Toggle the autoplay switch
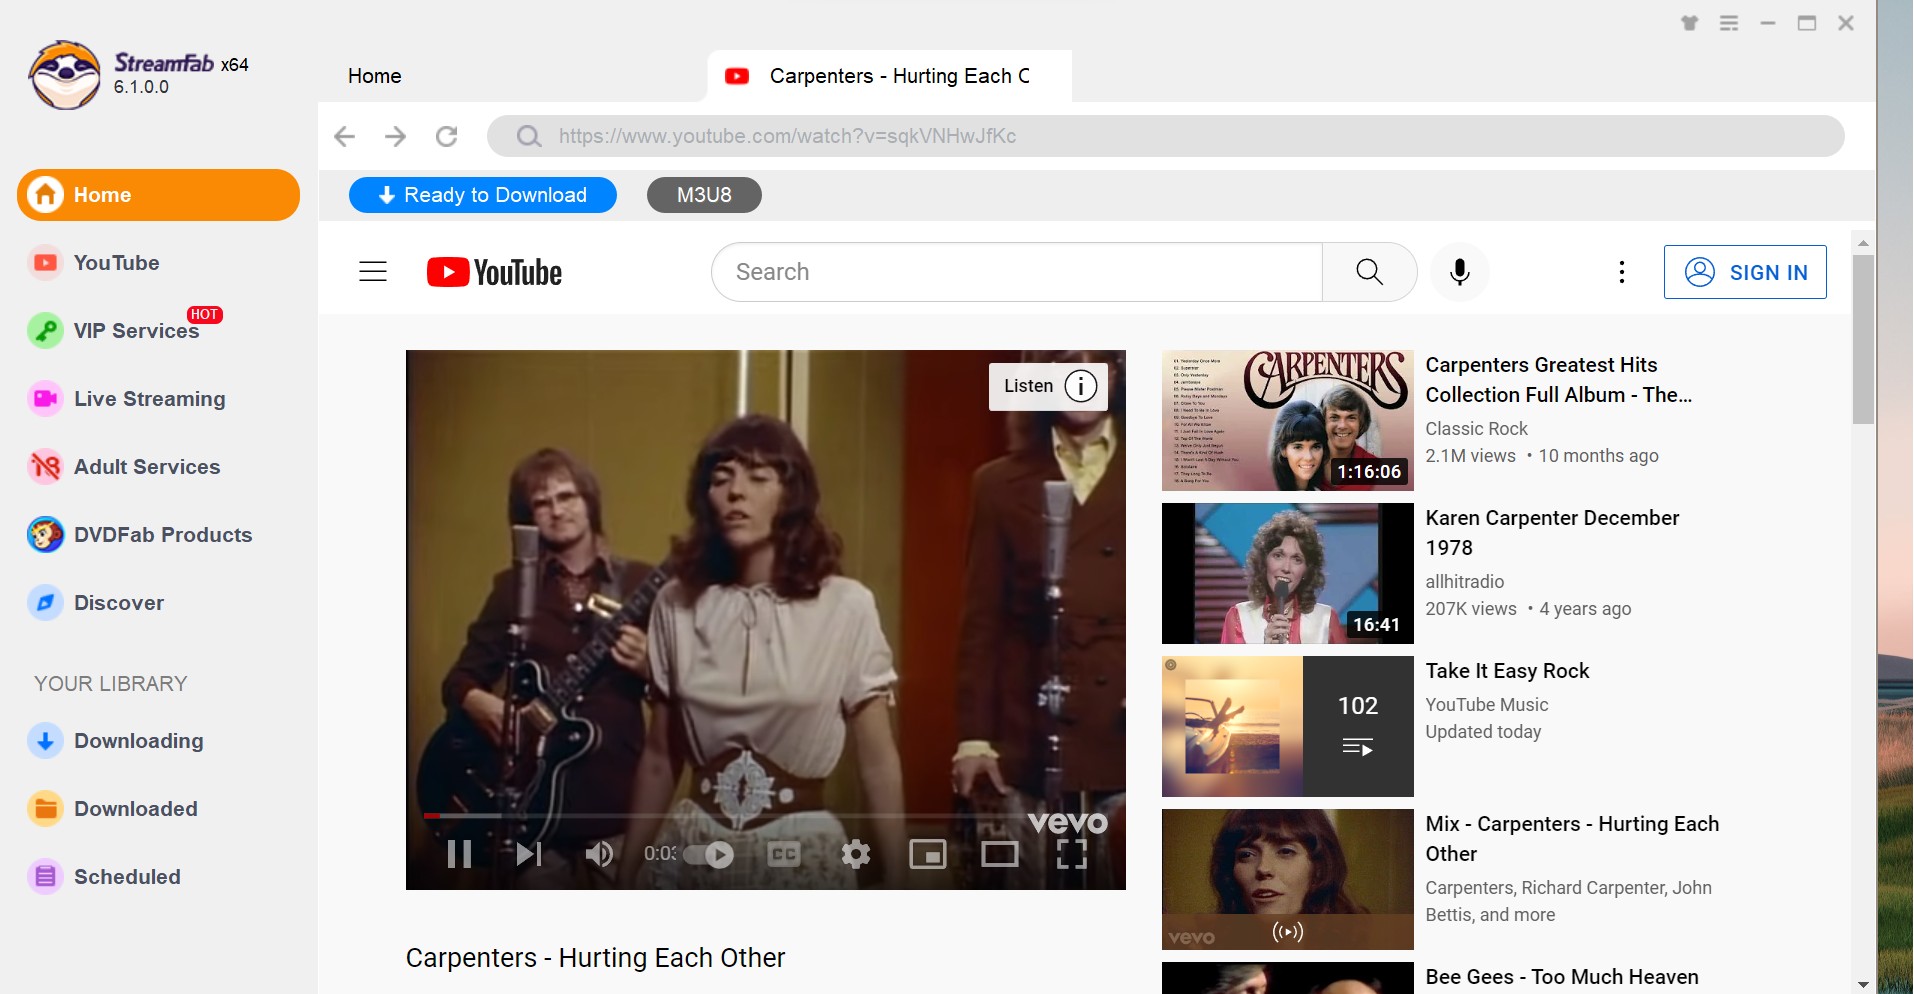Viewport: 1914px width, 994px height. (x=709, y=854)
